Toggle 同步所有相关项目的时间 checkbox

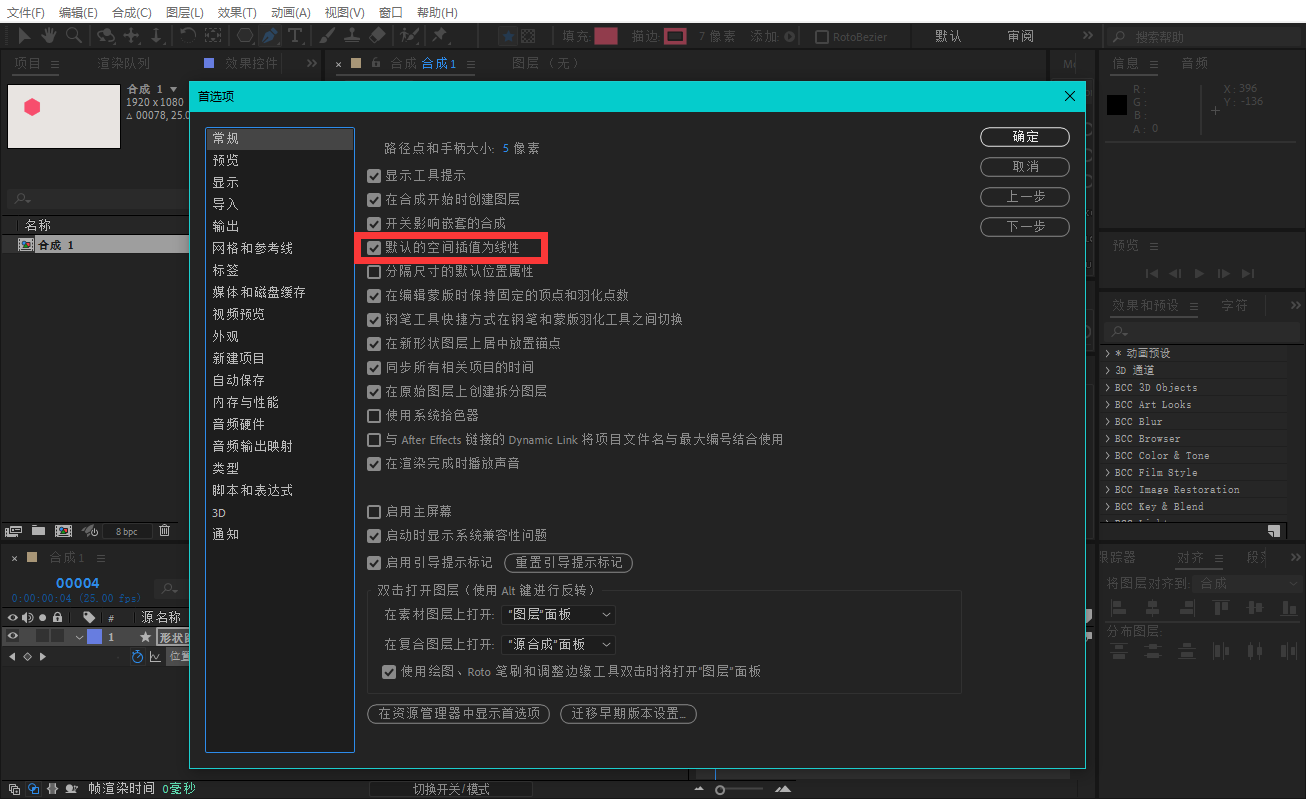click(374, 367)
